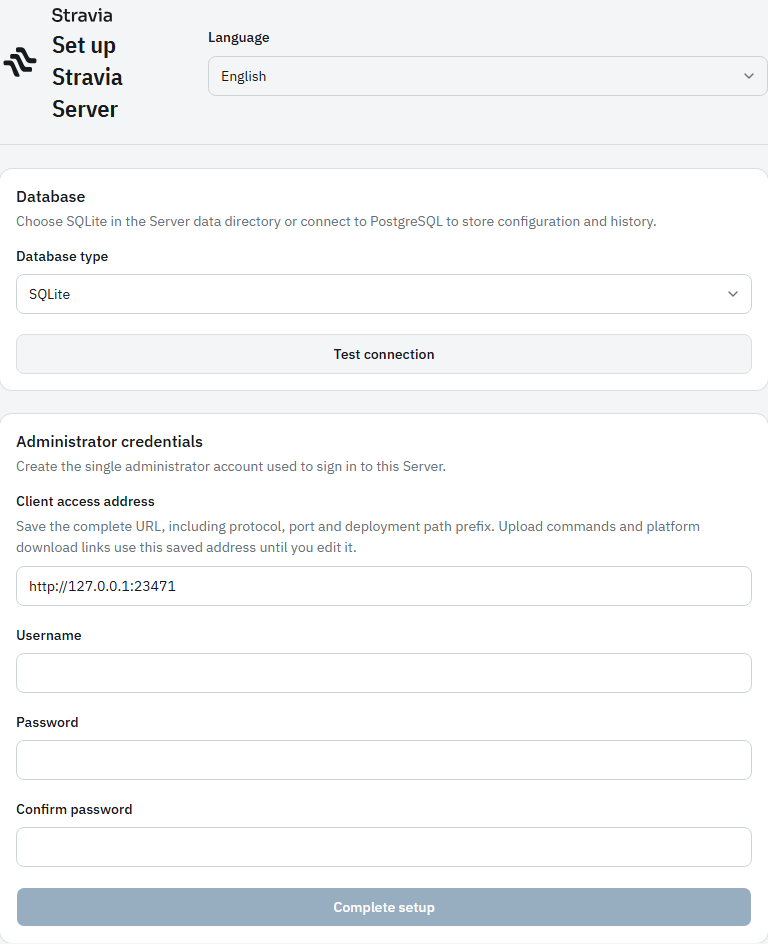Image resolution: width=768 pixels, height=944 pixels.
Task: Click the 'Set up Stravia Server' heading
Action: (87, 77)
